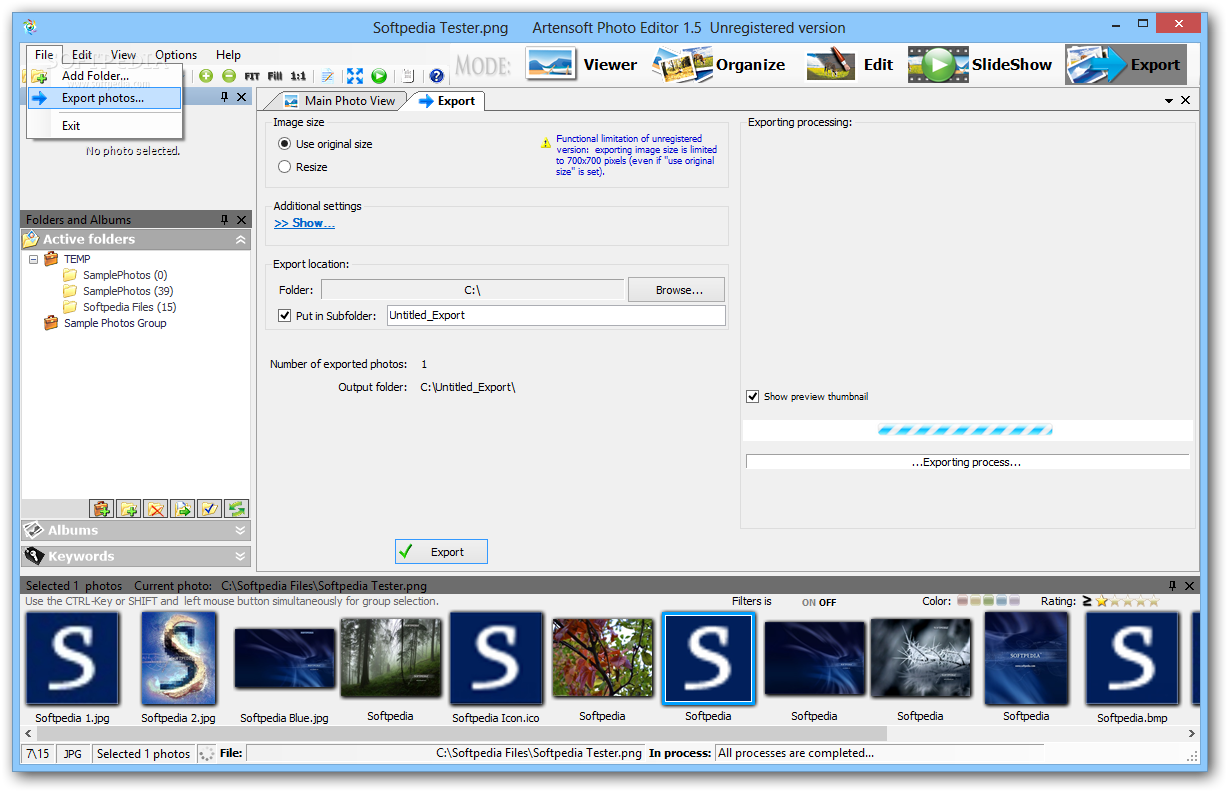
Task: Switch to Edit mode
Action: [x=850, y=65]
